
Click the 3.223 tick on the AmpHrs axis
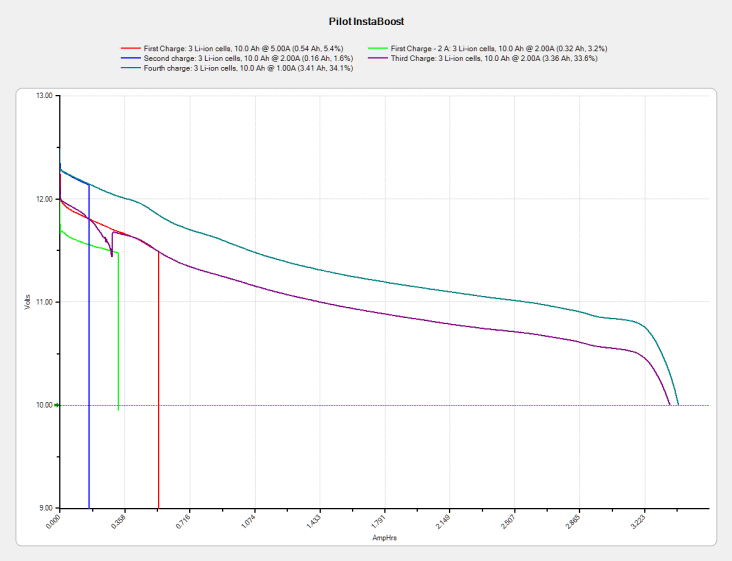[x=638, y=522]
